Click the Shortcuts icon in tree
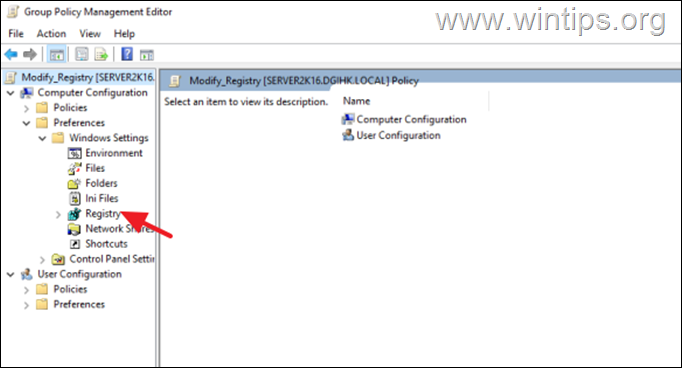The width and height of the screenshot is (682, 368). [x=75, y=244]
